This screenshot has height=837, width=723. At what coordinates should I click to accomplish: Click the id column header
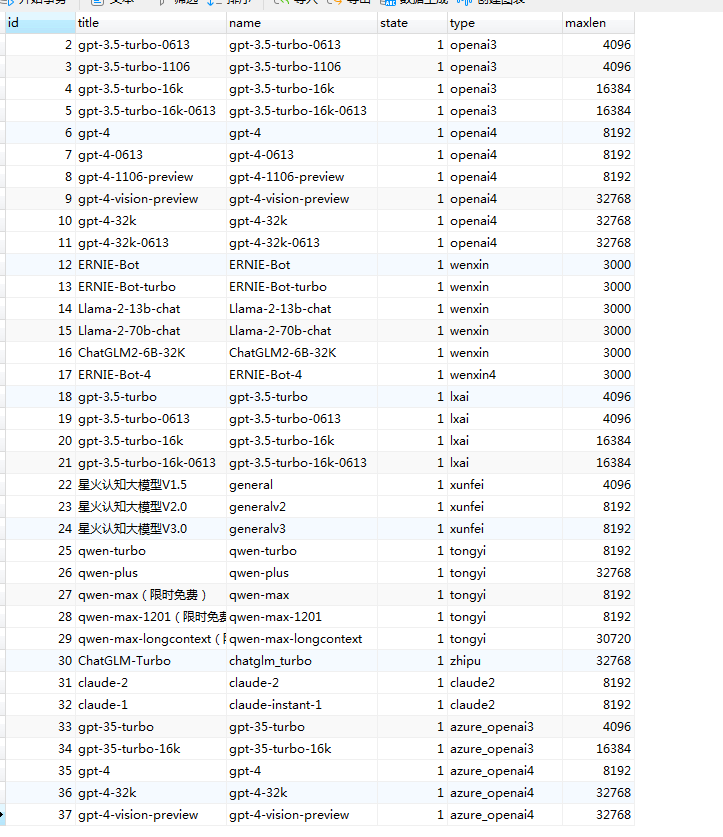tap(40, 23)
